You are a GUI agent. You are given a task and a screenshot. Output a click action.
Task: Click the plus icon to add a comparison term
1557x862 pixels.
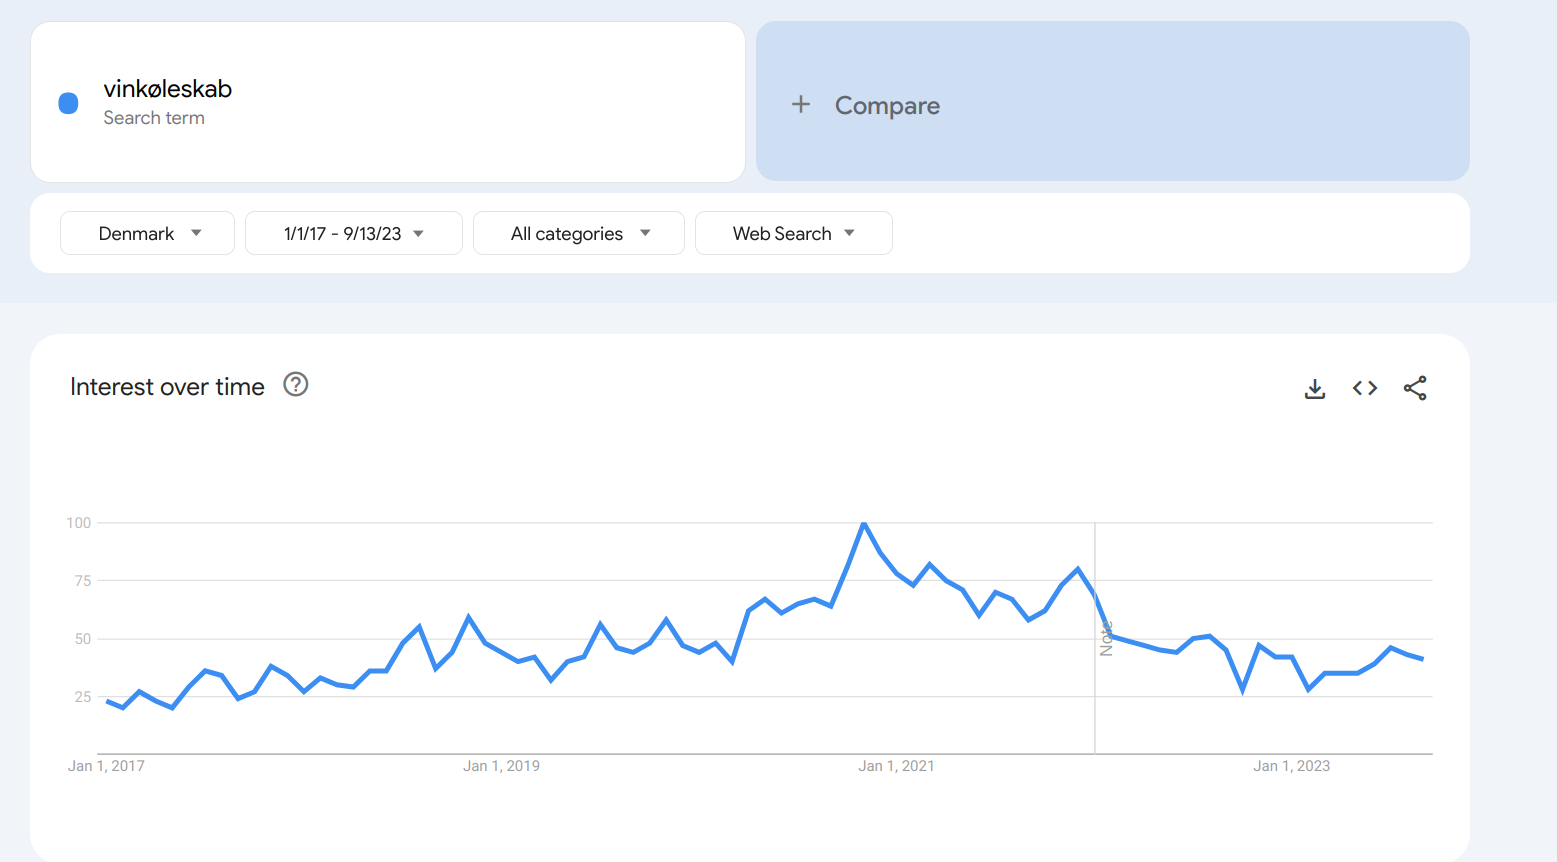point(801,104)
